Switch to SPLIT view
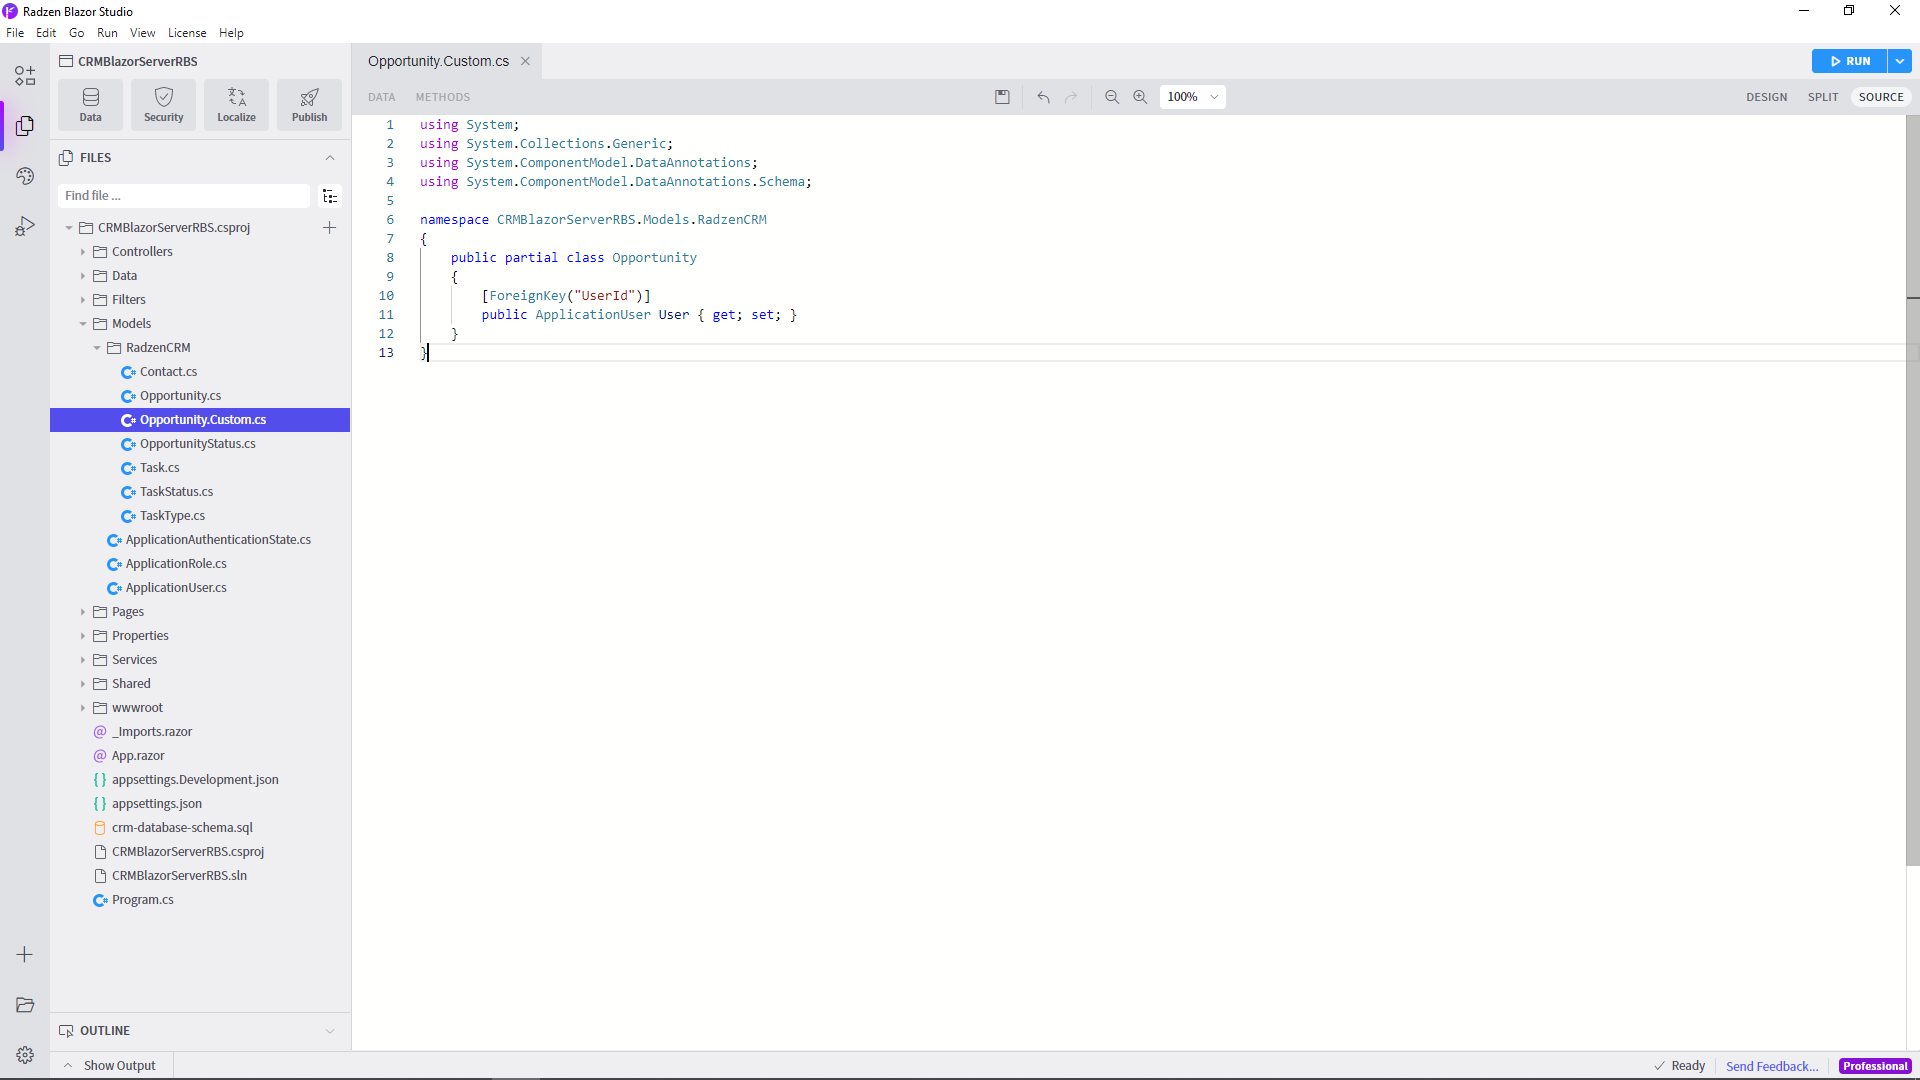Image resolution: width=1920 pixels, height=1080 pixels. click(1823, 97)
